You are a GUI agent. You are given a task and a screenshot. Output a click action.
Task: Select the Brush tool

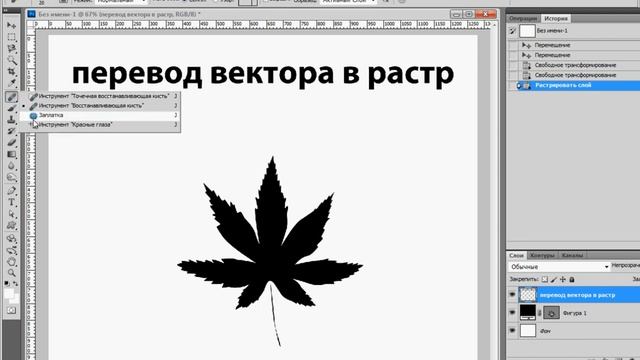[11, 108]
